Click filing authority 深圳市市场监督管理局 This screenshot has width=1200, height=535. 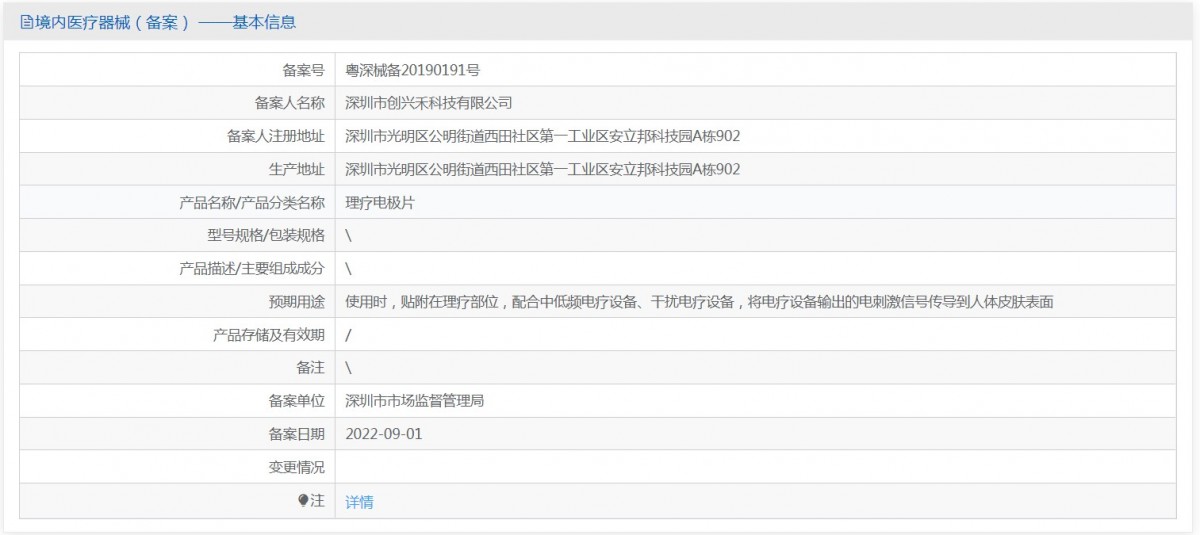pos(415,400)
